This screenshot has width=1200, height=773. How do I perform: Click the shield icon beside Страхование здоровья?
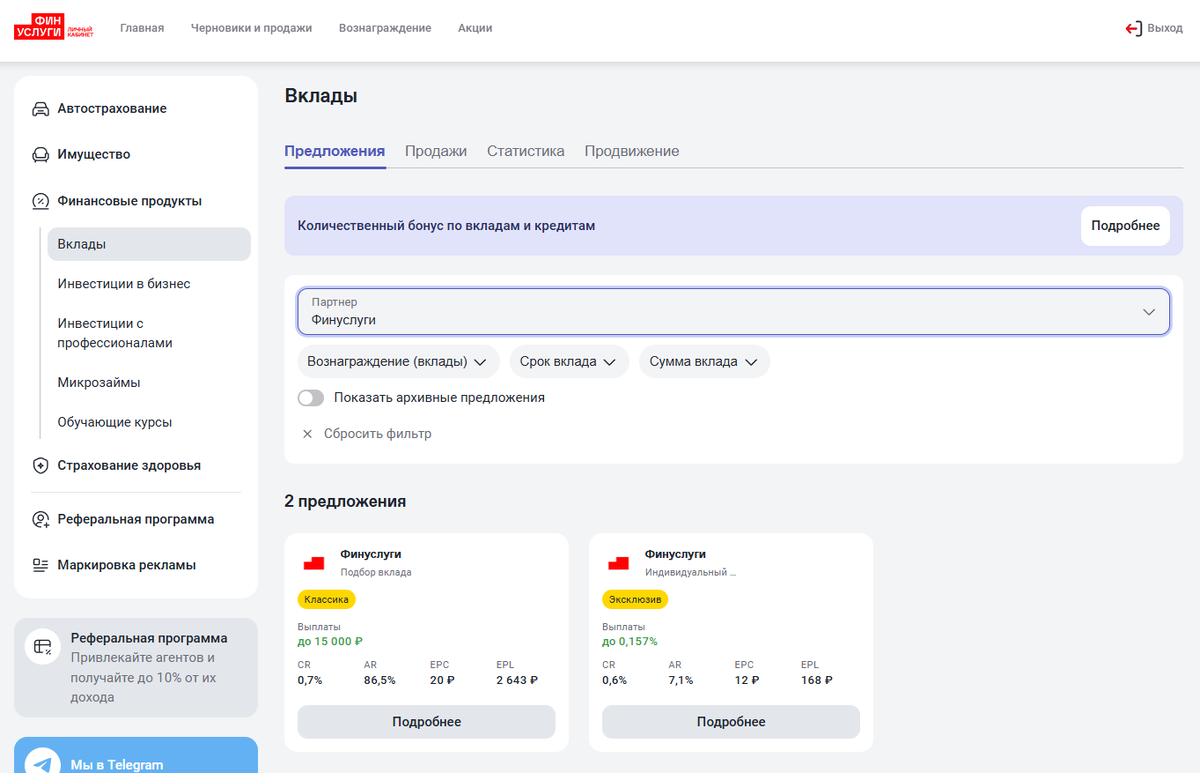pos(41,466)
